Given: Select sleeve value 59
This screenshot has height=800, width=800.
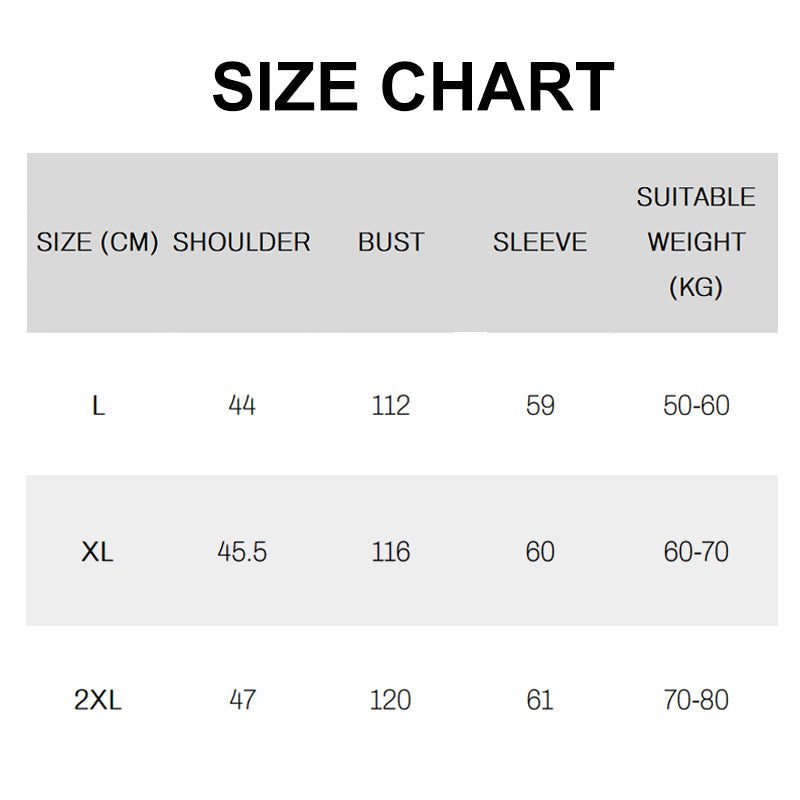Looking at the screenshot, I should 540,405.
